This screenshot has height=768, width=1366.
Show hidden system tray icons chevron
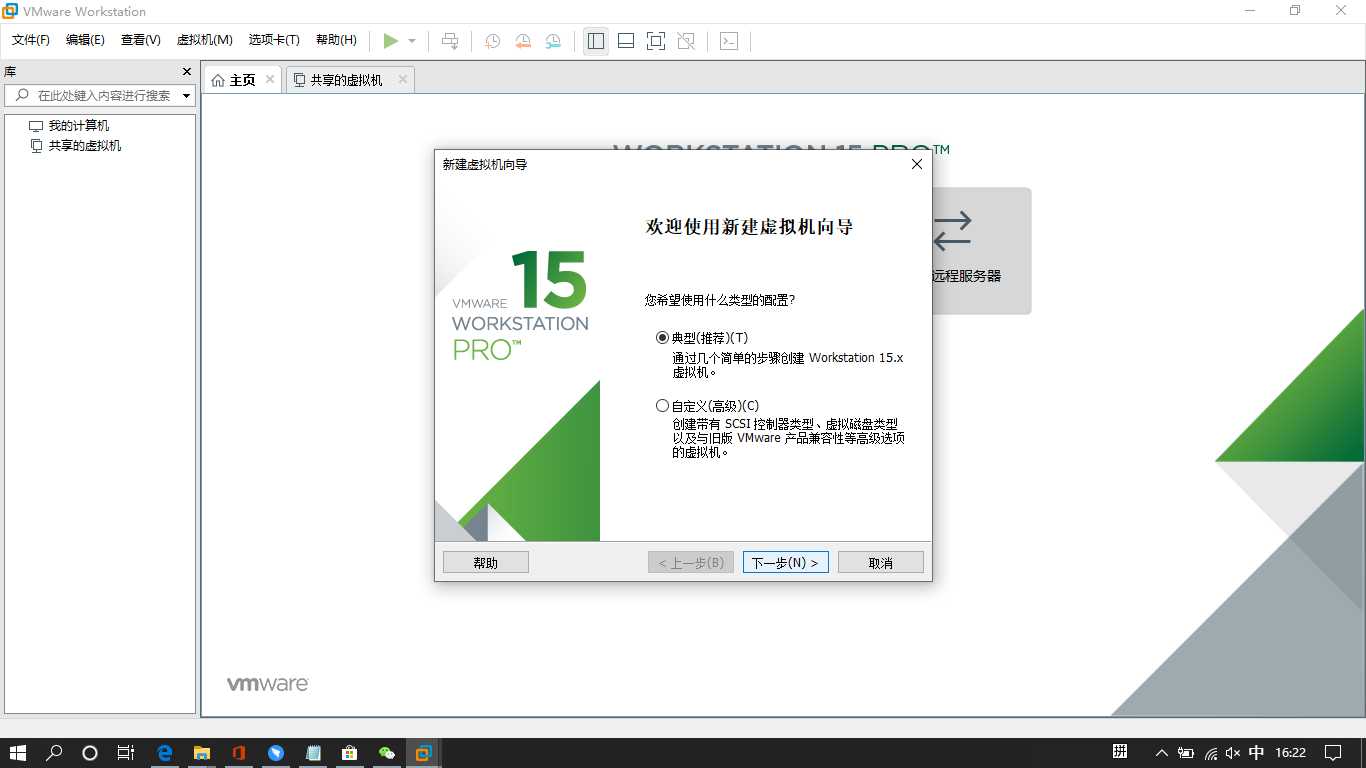[x=1161, y=753]
